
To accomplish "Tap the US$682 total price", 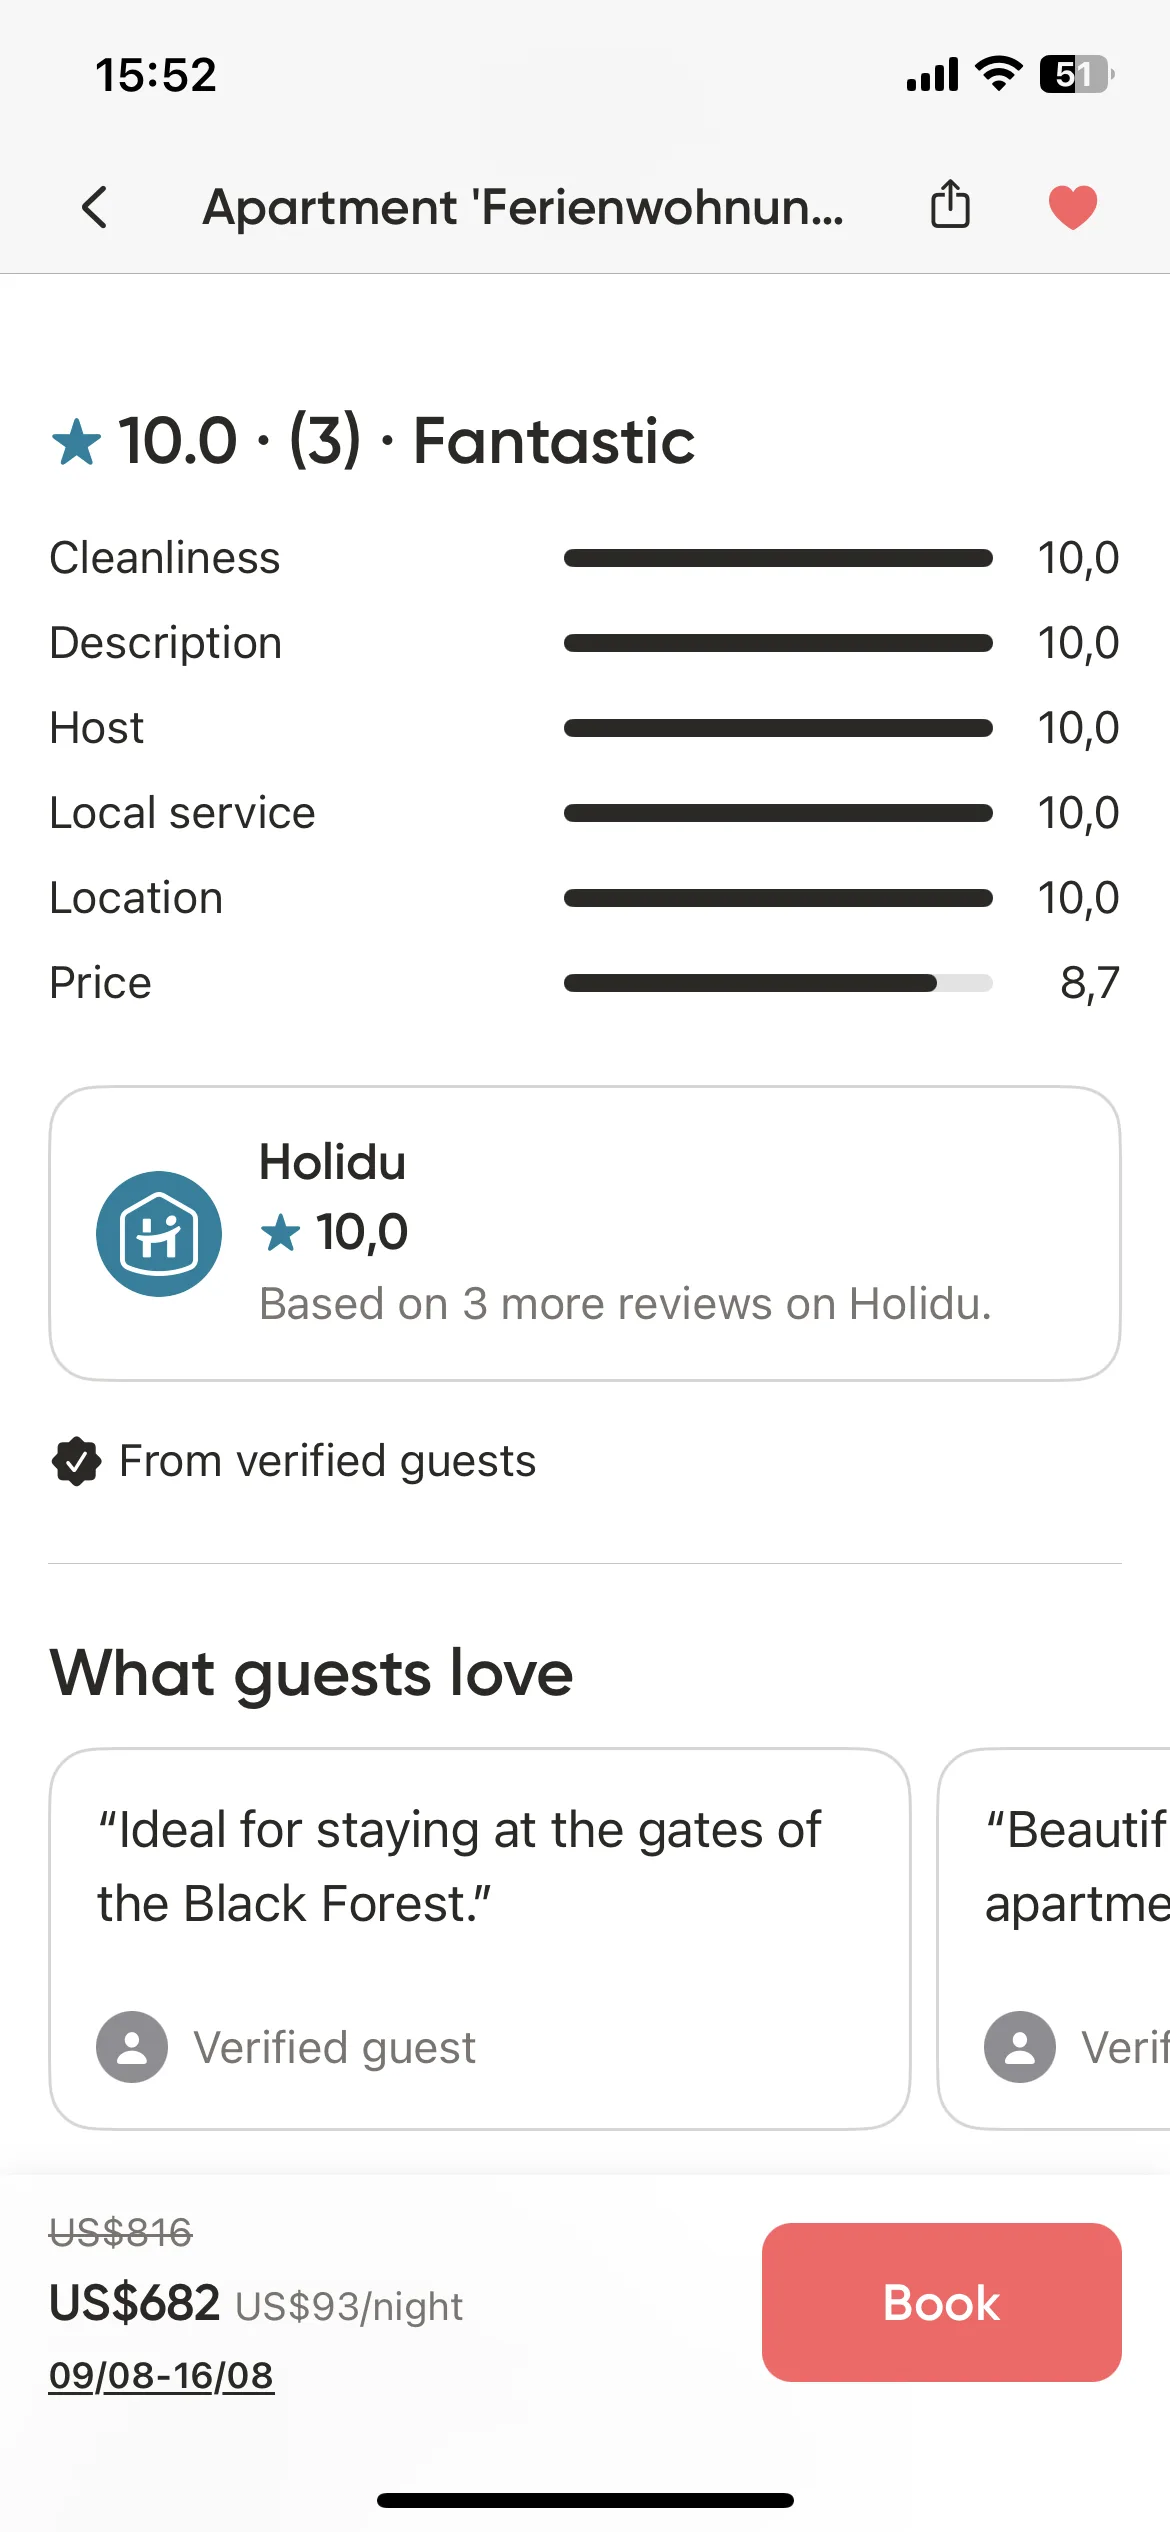I will pos(135,2303).
